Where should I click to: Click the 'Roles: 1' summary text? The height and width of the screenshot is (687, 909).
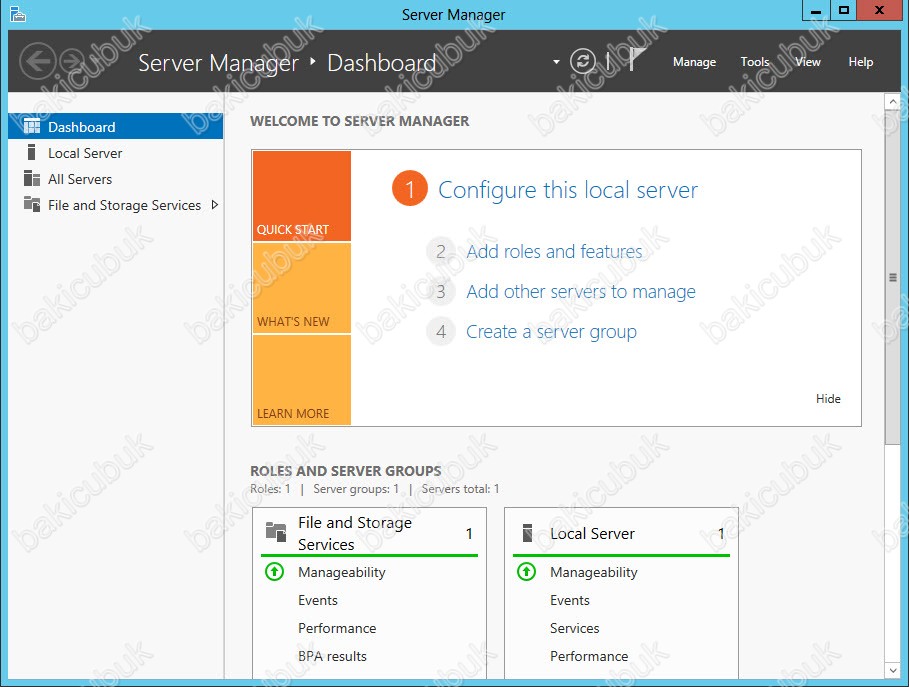270,489
